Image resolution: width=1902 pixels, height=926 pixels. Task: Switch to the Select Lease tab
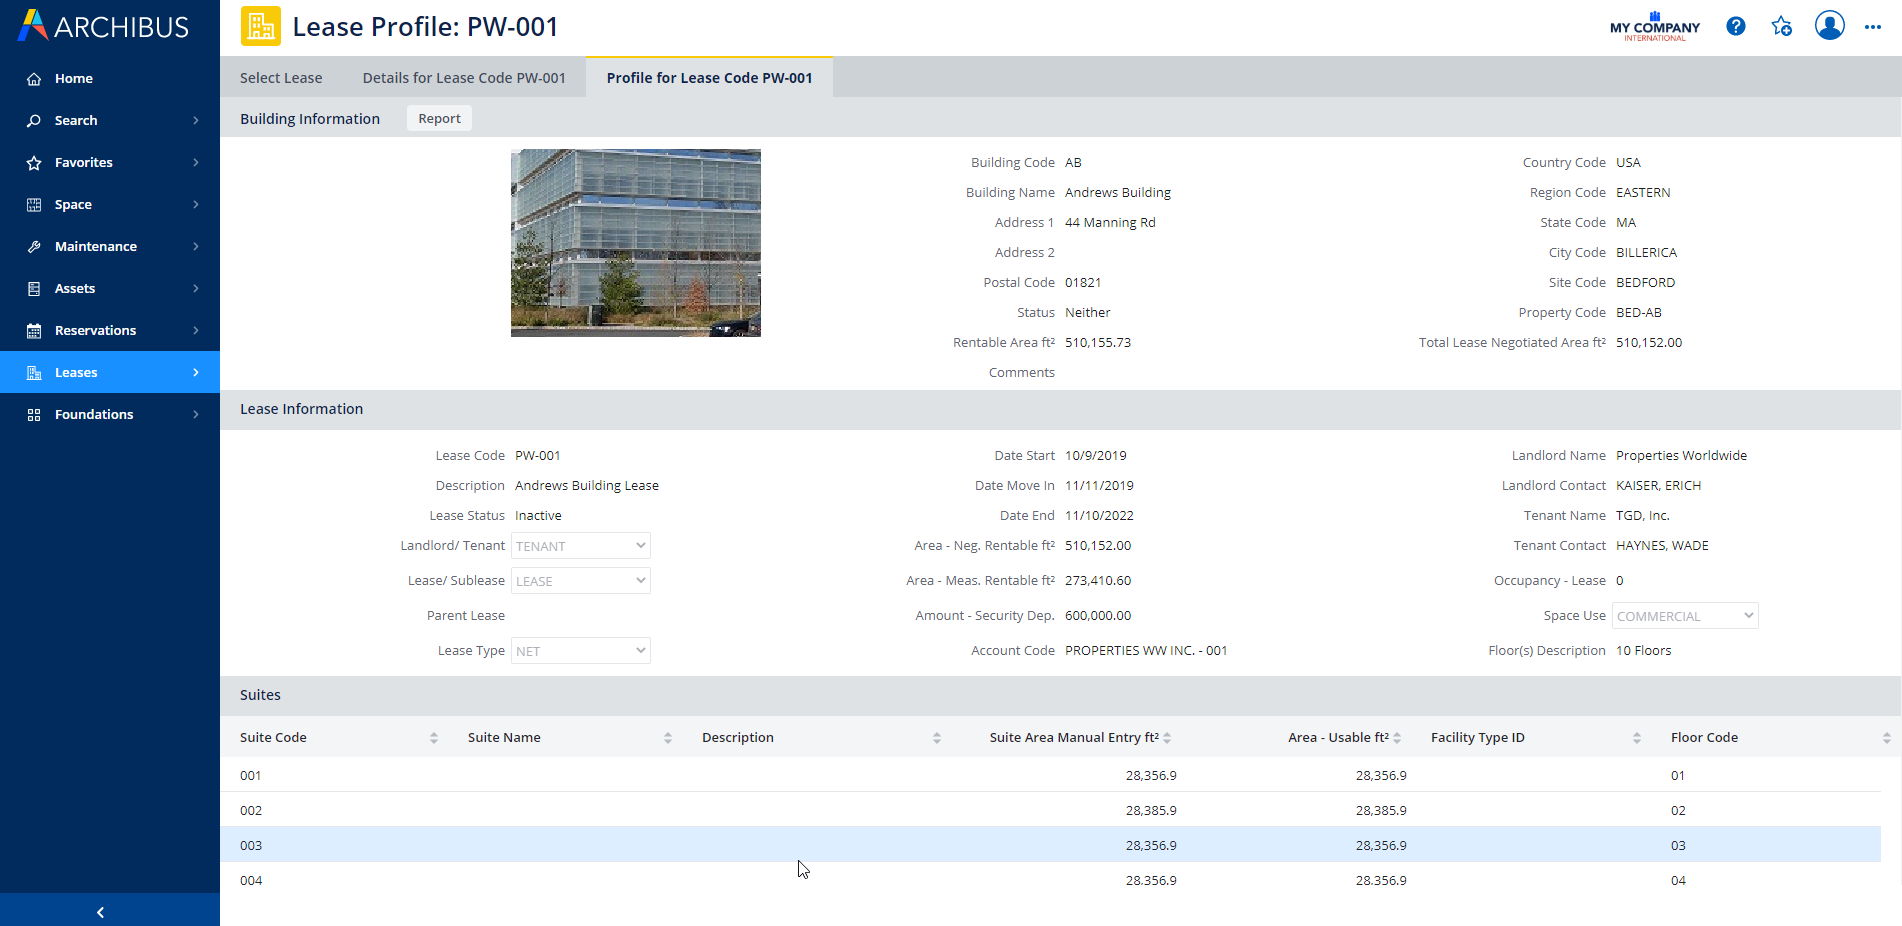pos(281,78)
